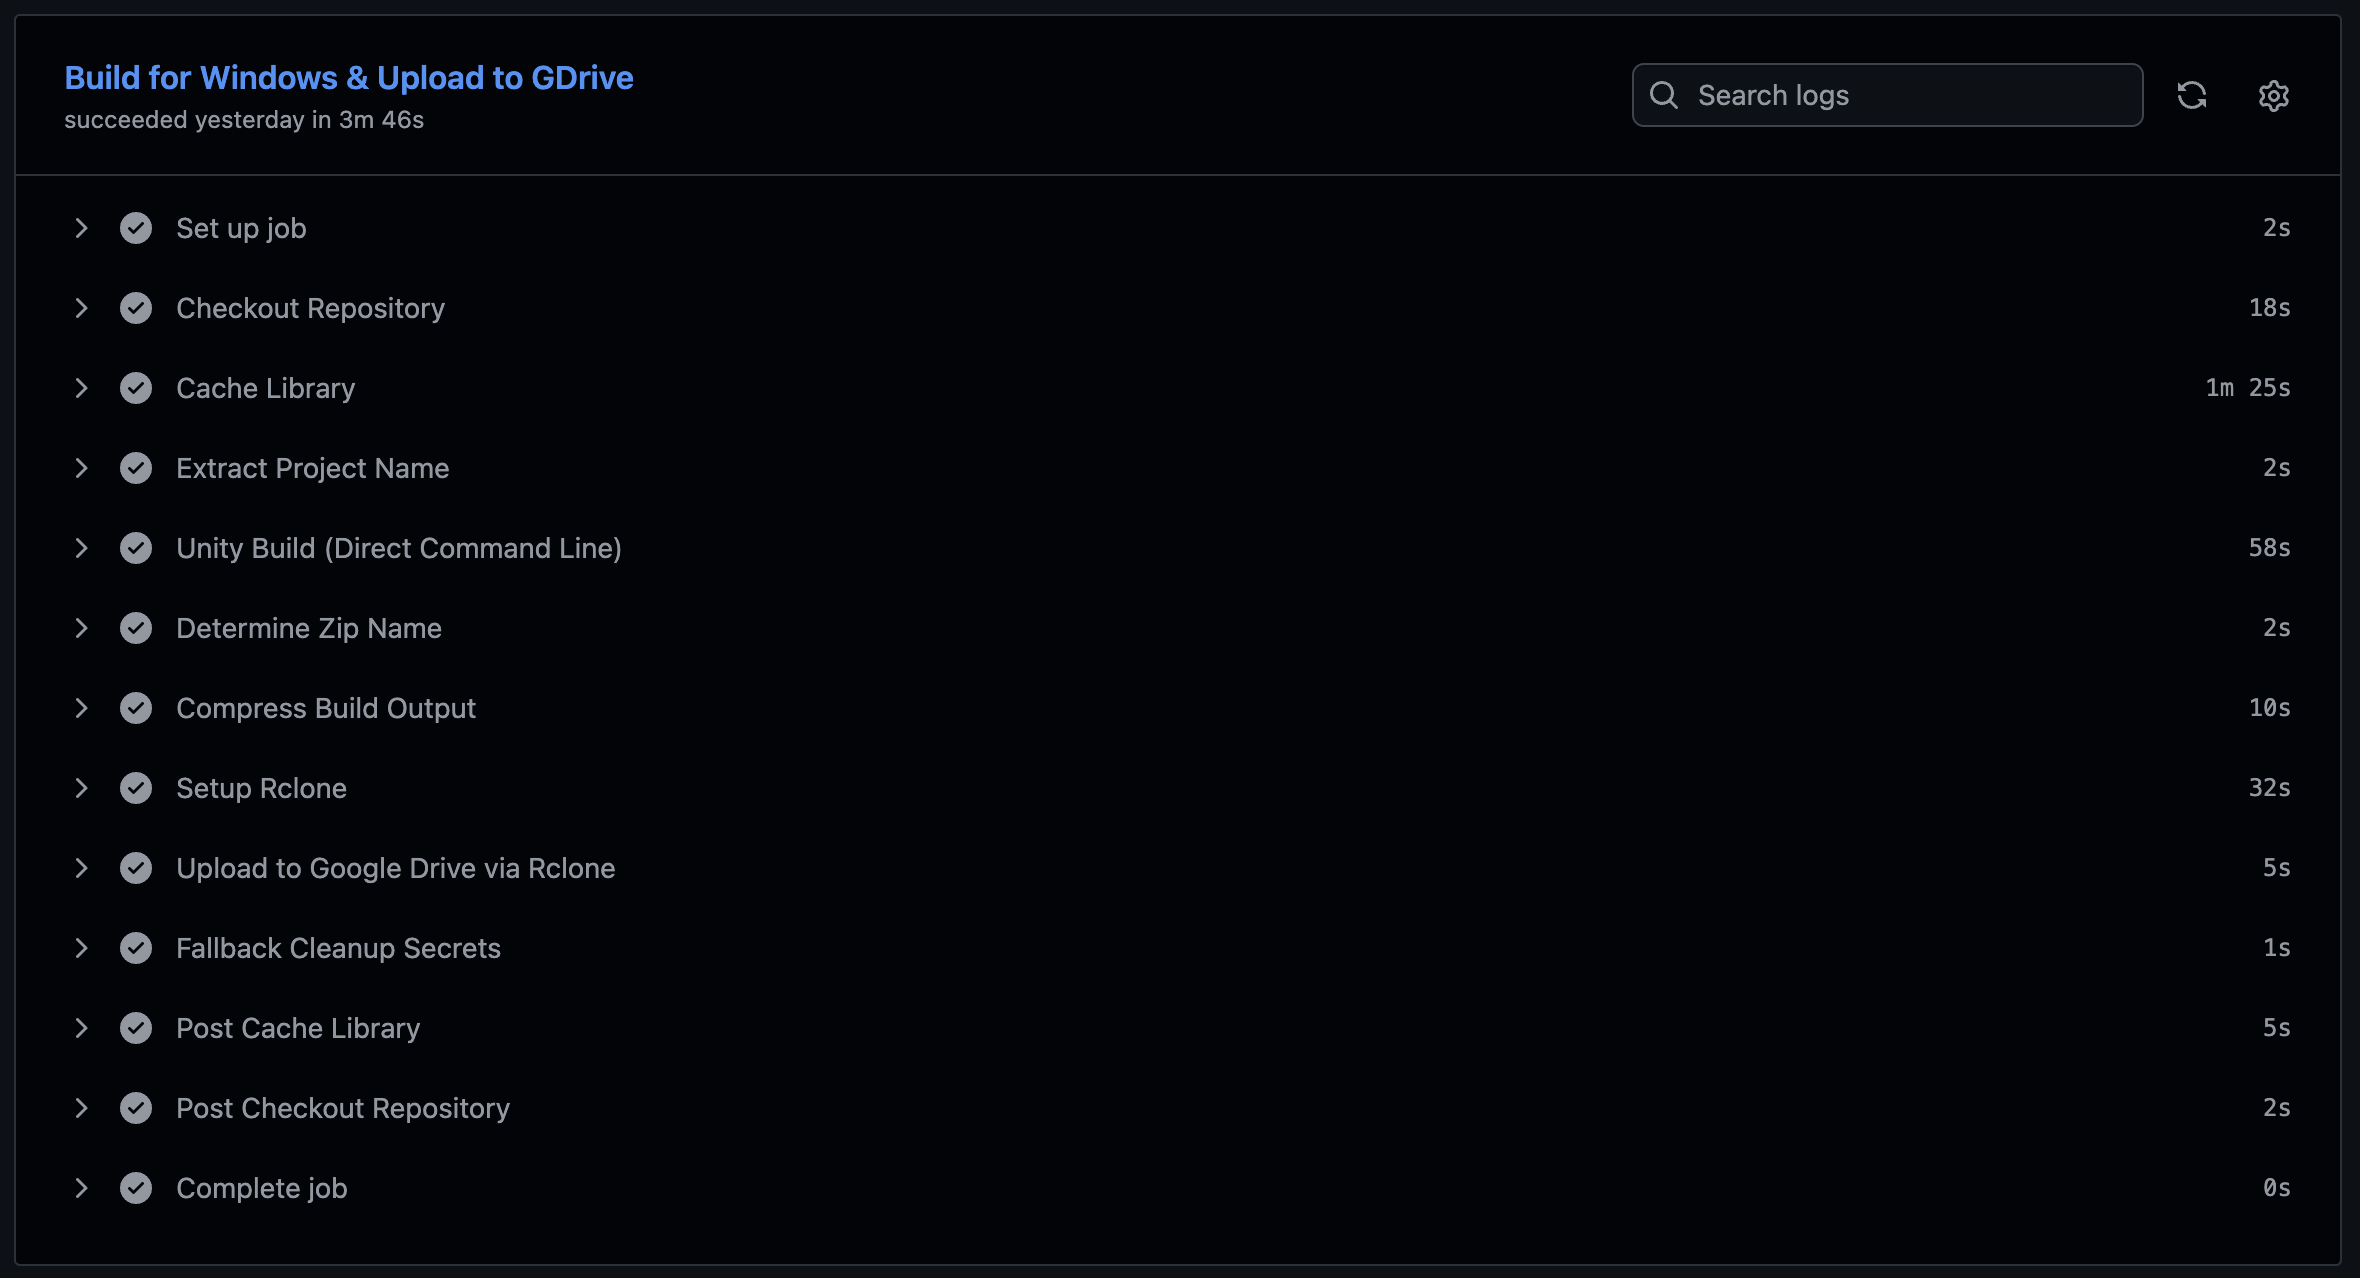Click Complete job success checkmark icon

point(136,1188)
